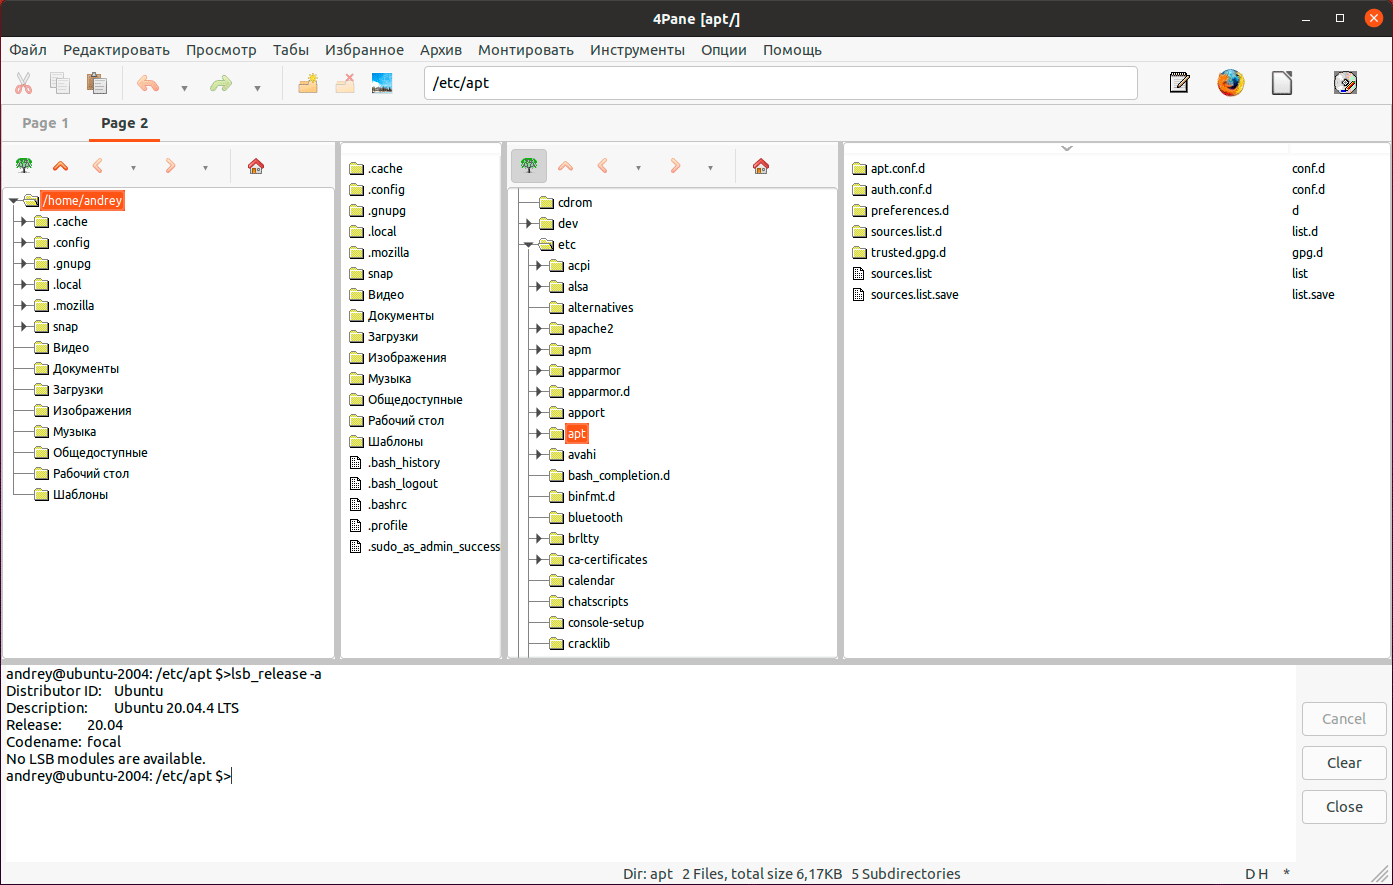Toggle full tree view in right pane
Viewport: 1393px width, 885px height.
[528, 167]
